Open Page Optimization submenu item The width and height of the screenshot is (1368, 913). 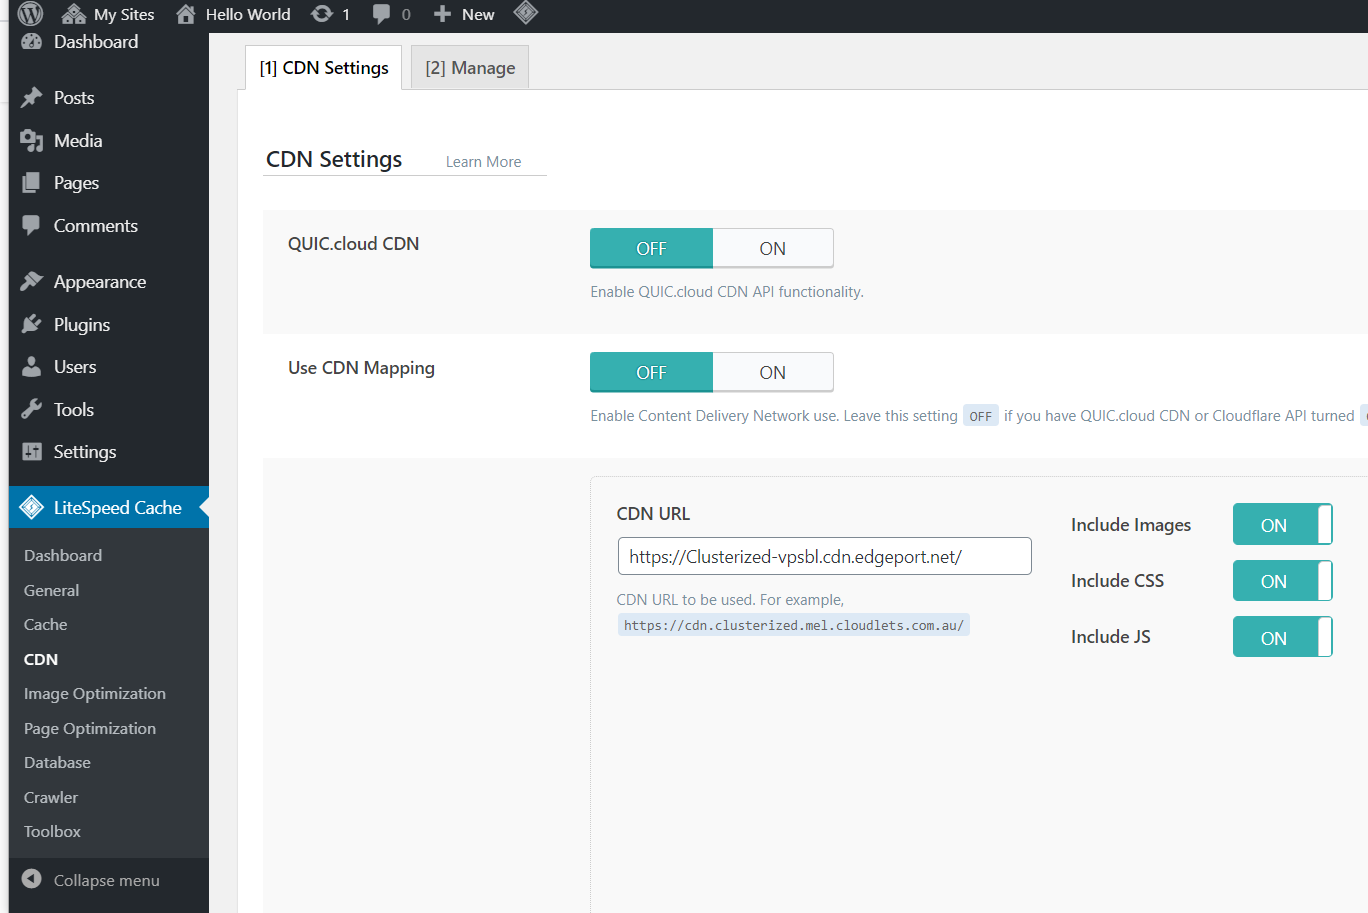point(90,728)
